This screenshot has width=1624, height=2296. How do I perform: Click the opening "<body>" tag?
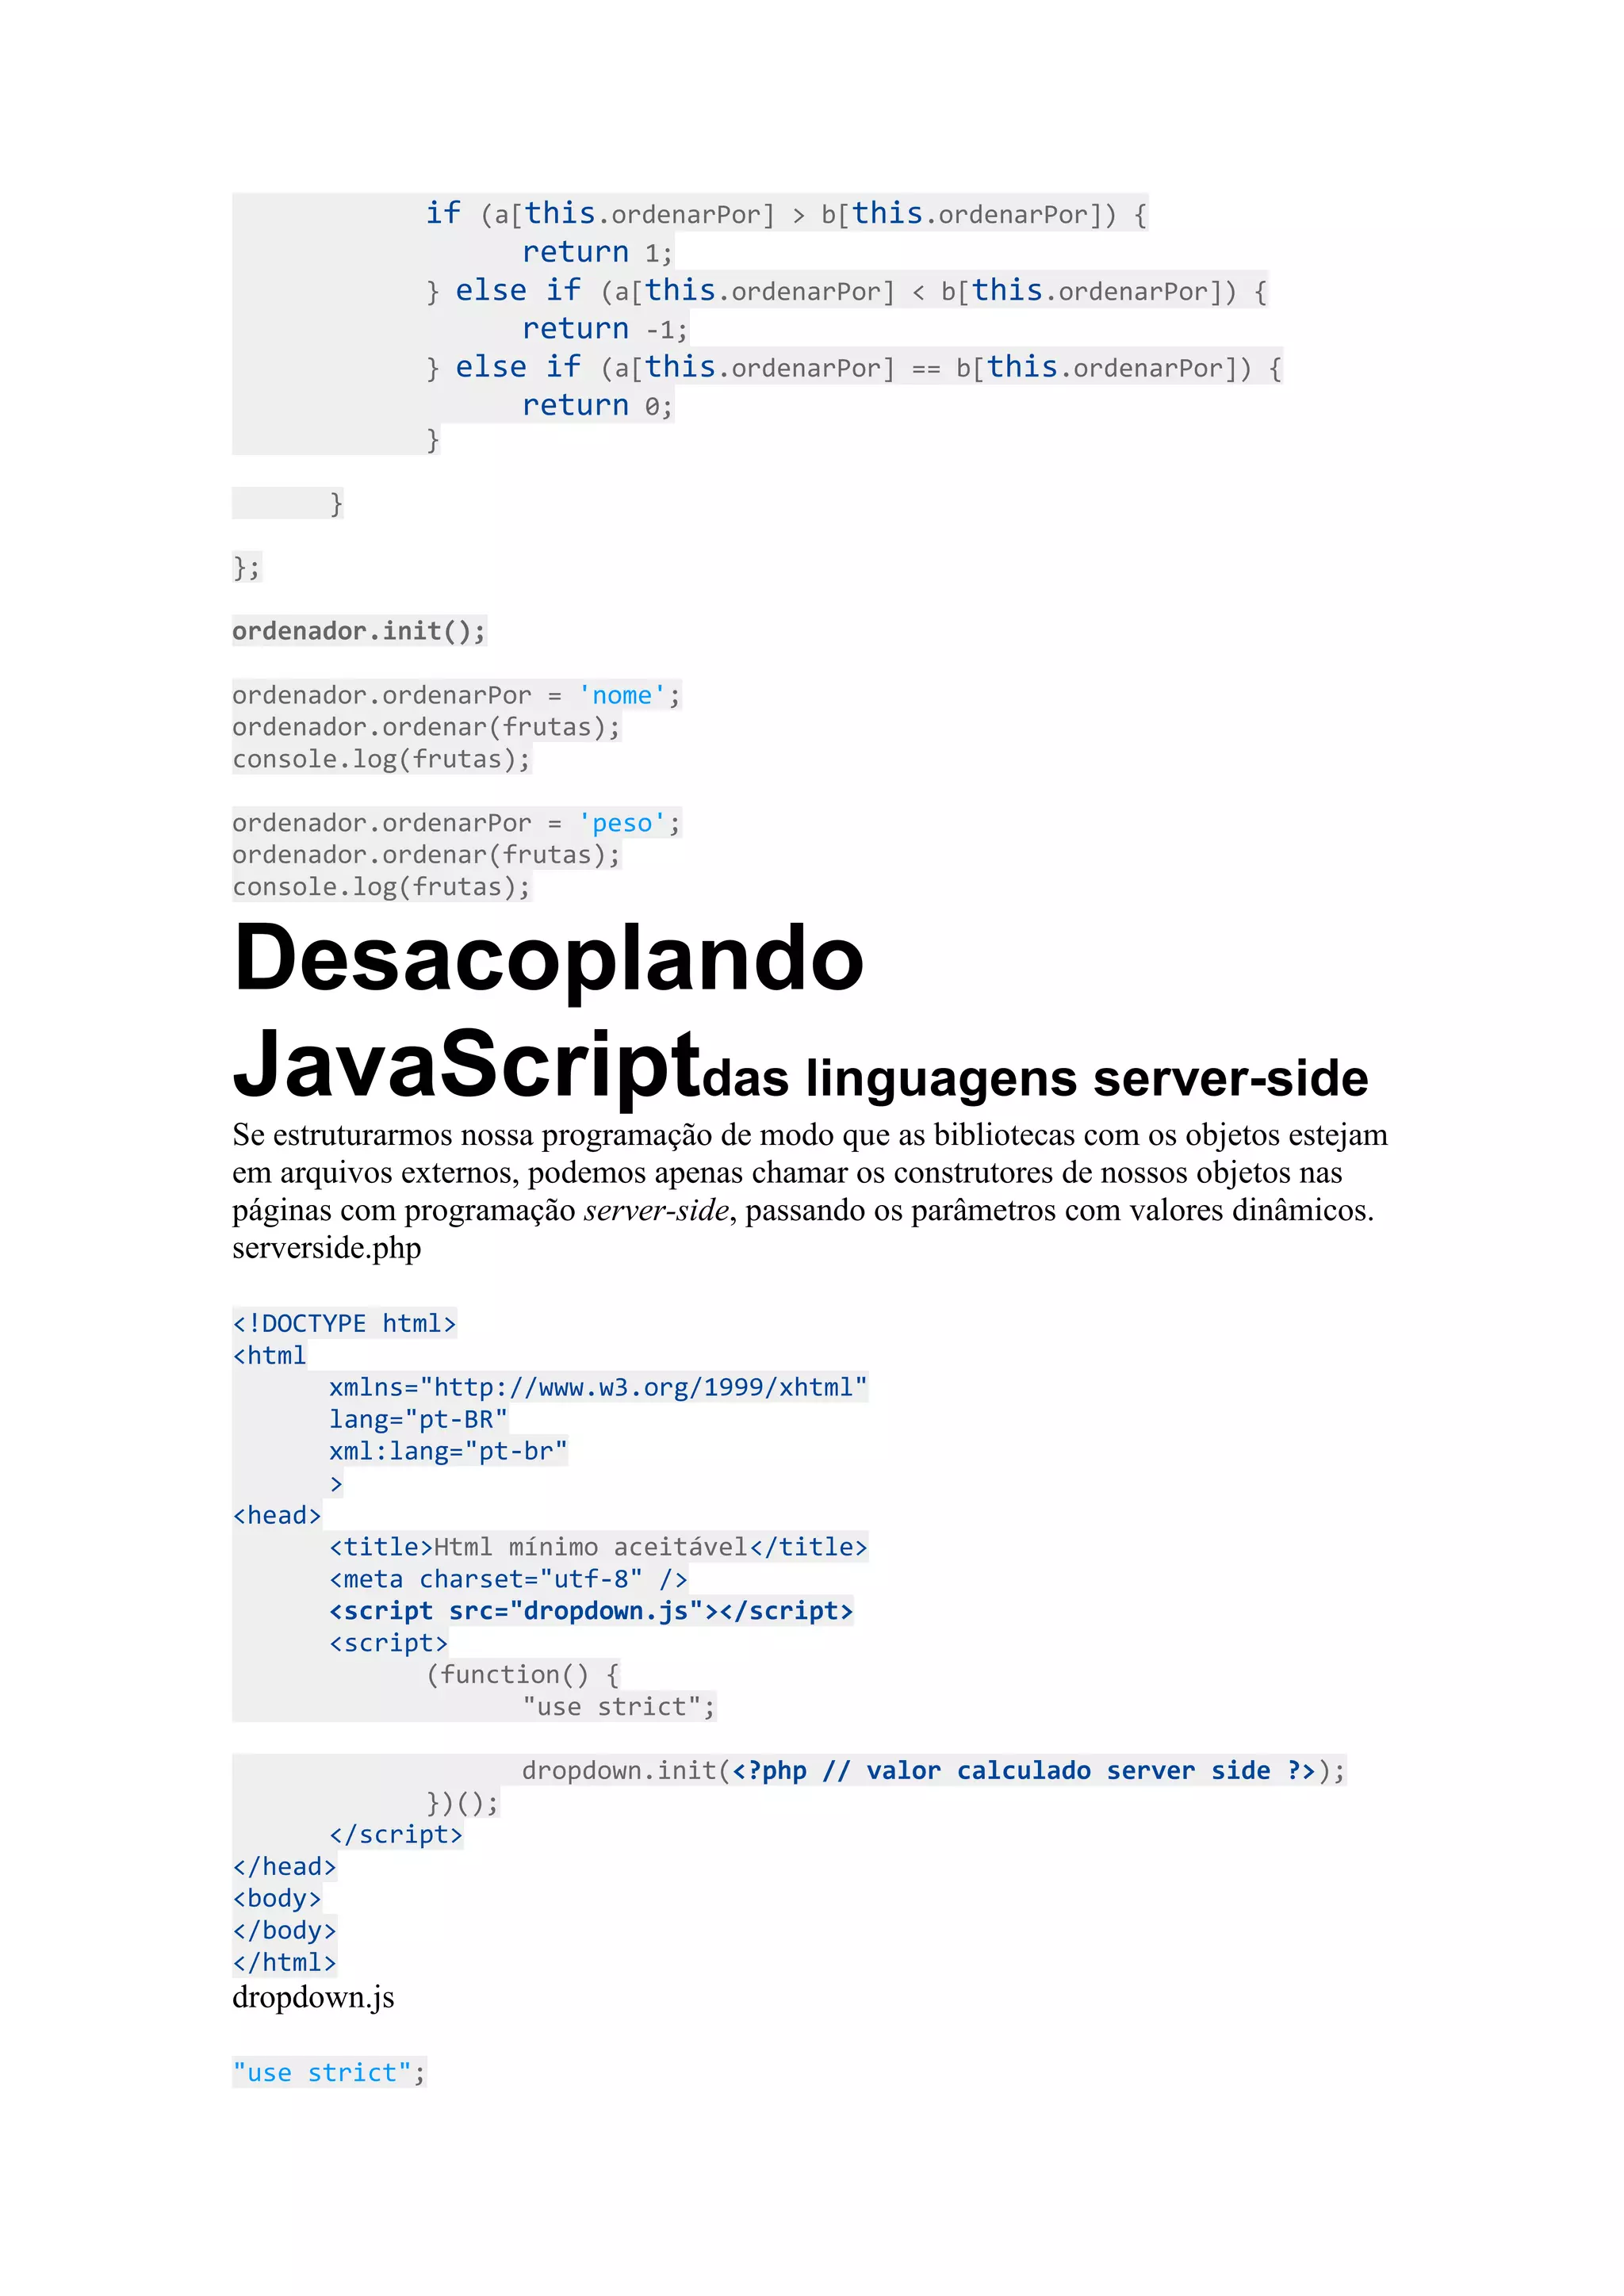[277, 1899]
